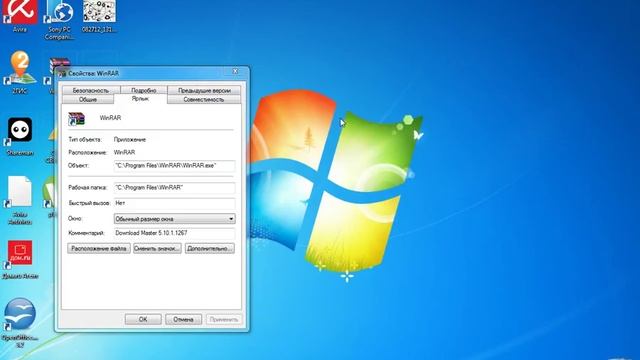Viewport: 640px width, 360px height.
Task: Open the 2GIS map shortcut icon
Action: click(20, 68)
